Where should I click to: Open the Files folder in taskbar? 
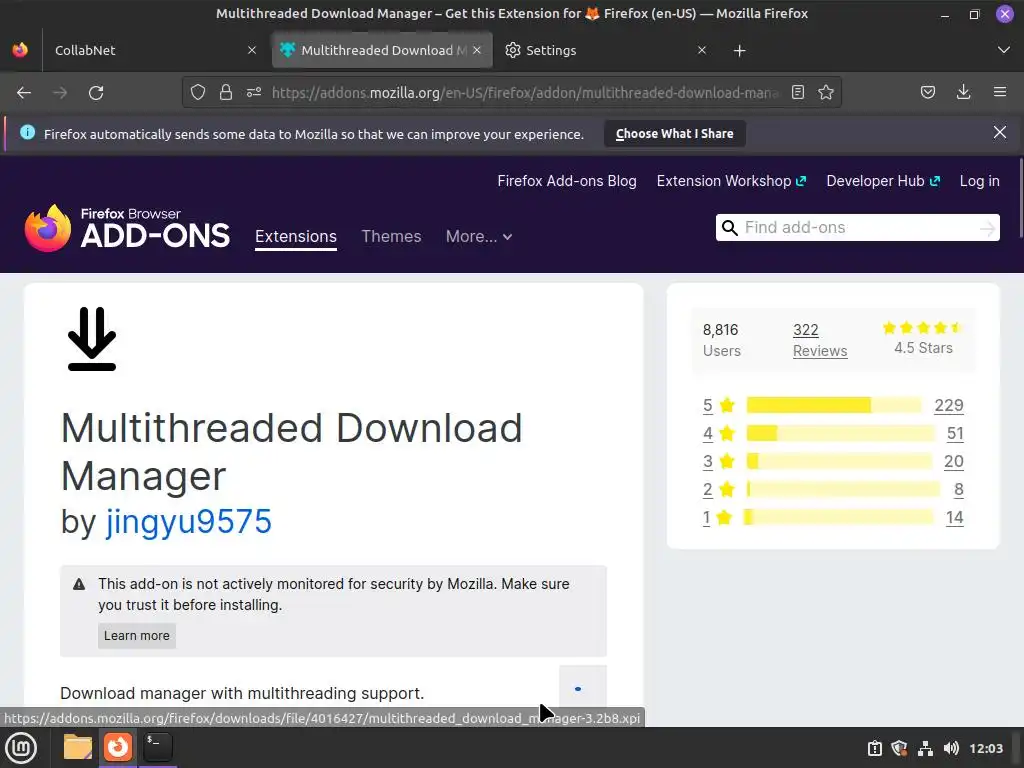coord(78,747)
